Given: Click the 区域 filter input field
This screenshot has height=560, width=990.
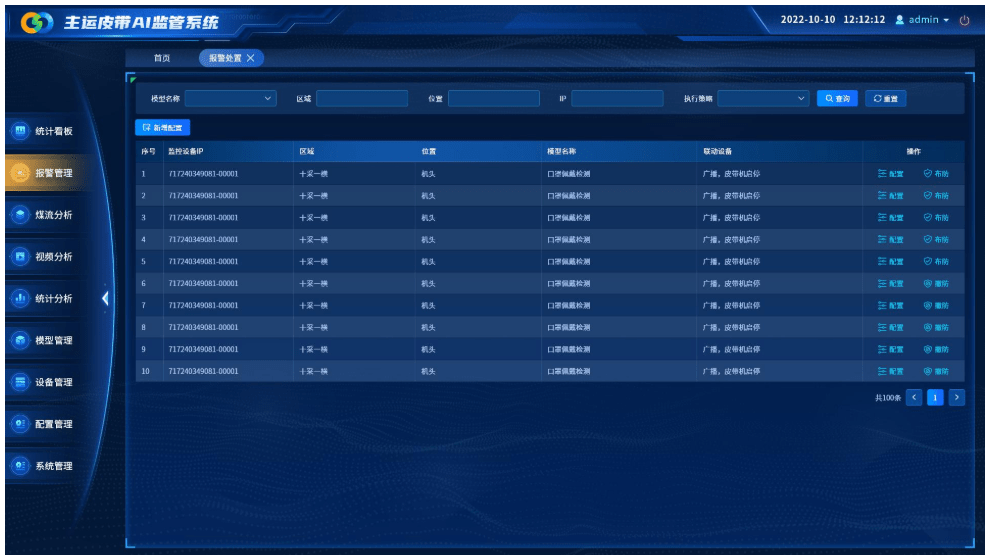Looking at the screenshot, I should click(362, 98).
